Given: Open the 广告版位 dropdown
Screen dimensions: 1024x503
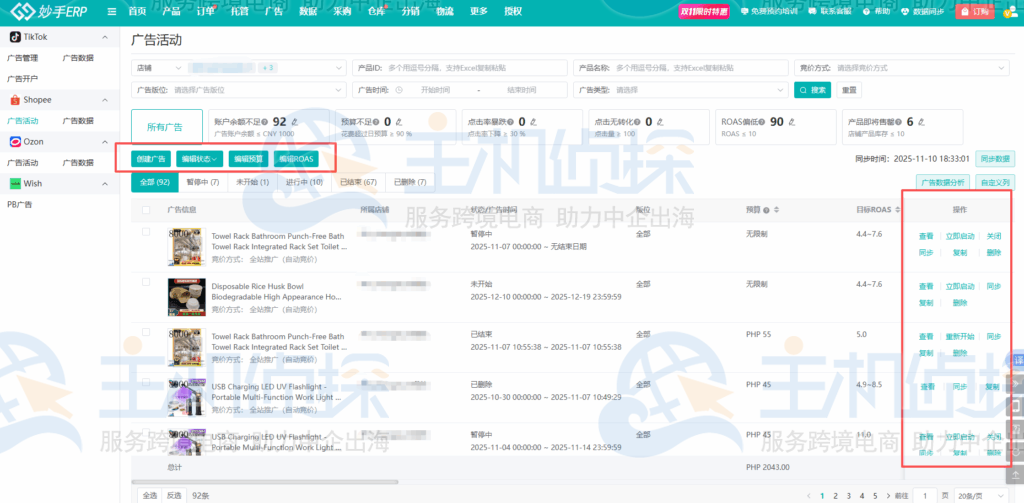Looking at the screenshot, I should coord(239,90).
